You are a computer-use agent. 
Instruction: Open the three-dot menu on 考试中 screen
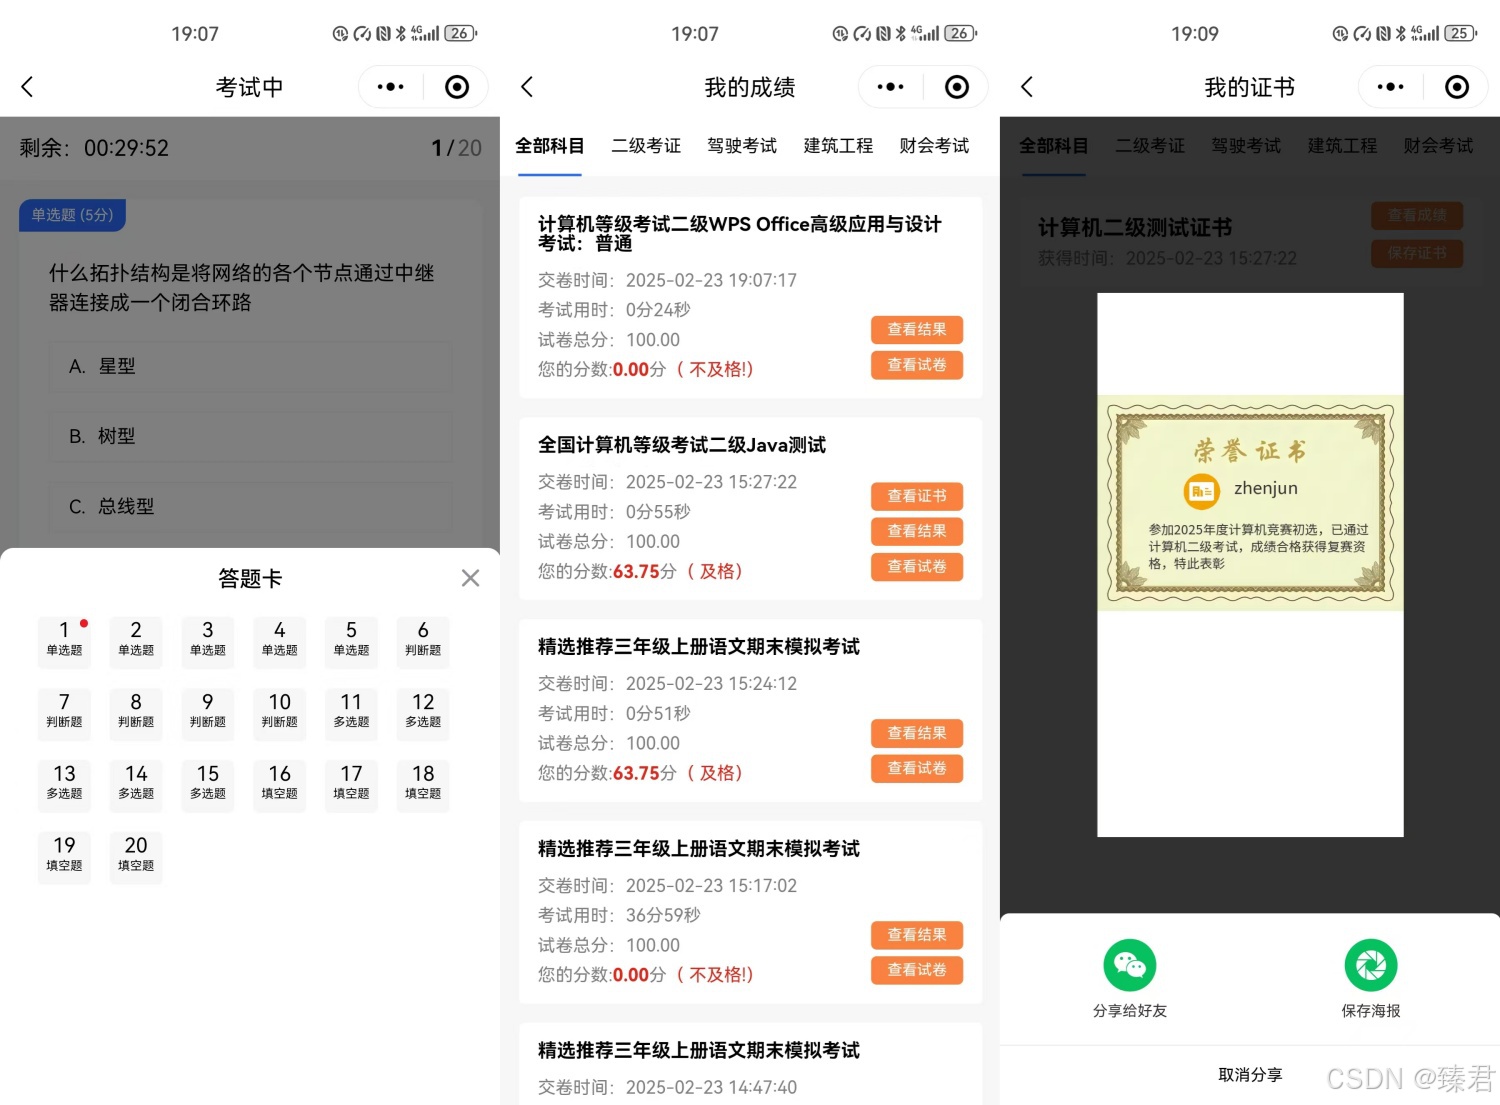click(391, 87)
